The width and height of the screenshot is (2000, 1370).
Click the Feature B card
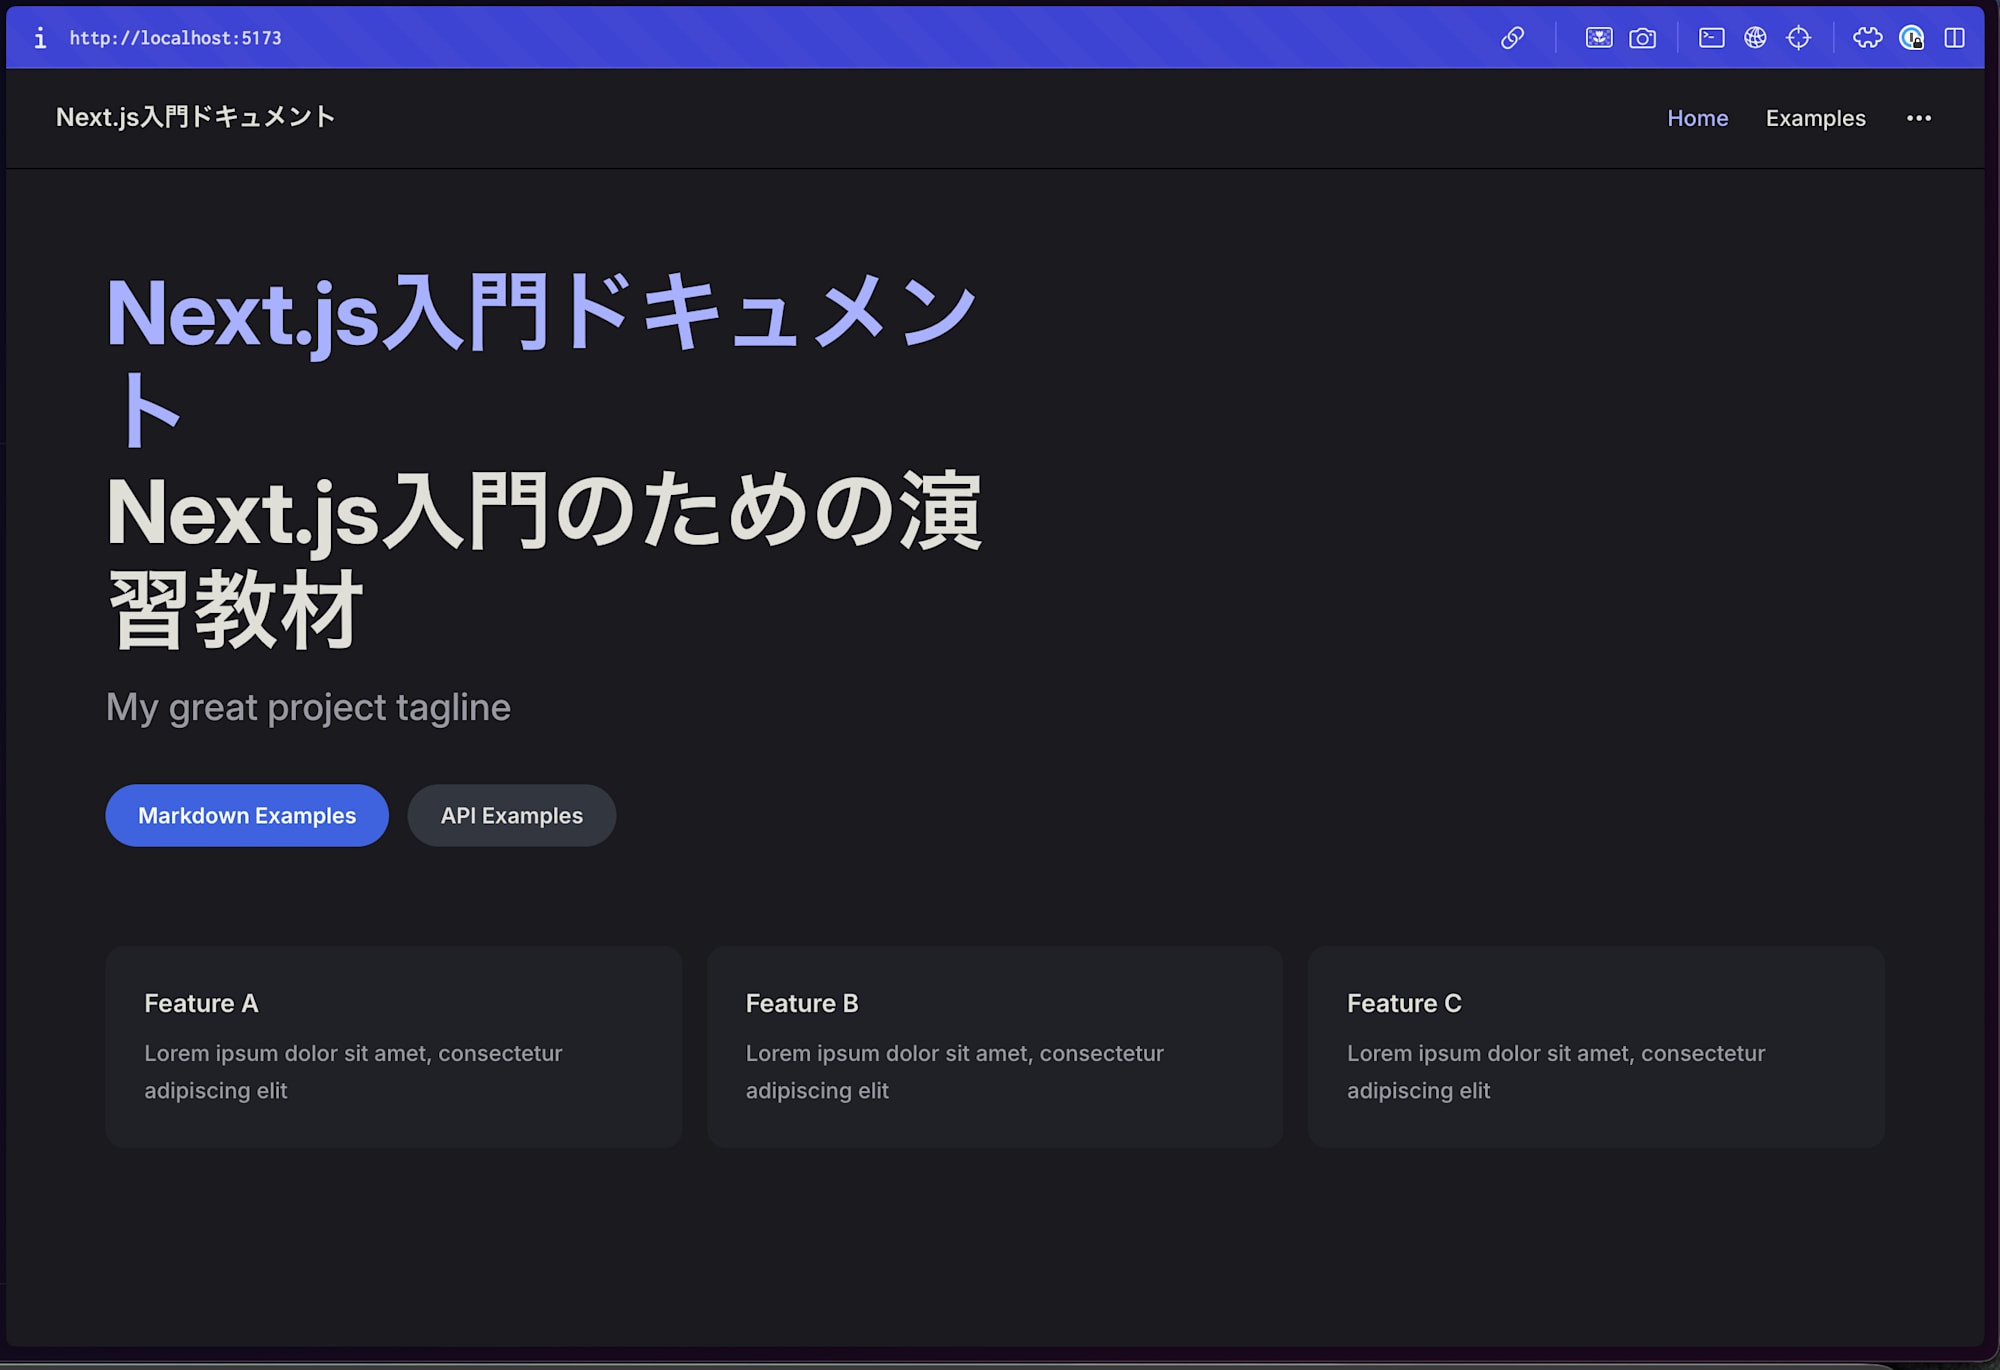pos(994,1046)
